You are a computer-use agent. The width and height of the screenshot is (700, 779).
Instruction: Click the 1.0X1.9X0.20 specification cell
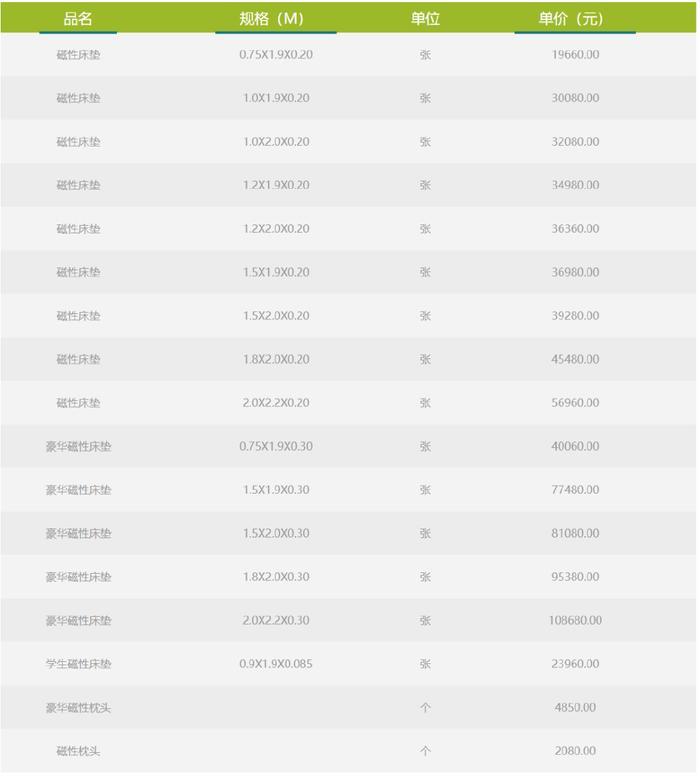click(275, 98)
